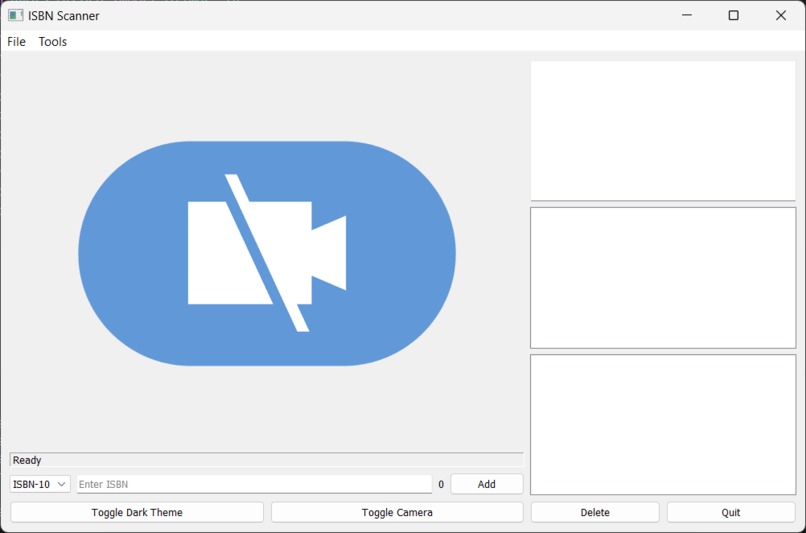Minimize the ISBN Scanner window
806x533 pixels.
(687, 15)
